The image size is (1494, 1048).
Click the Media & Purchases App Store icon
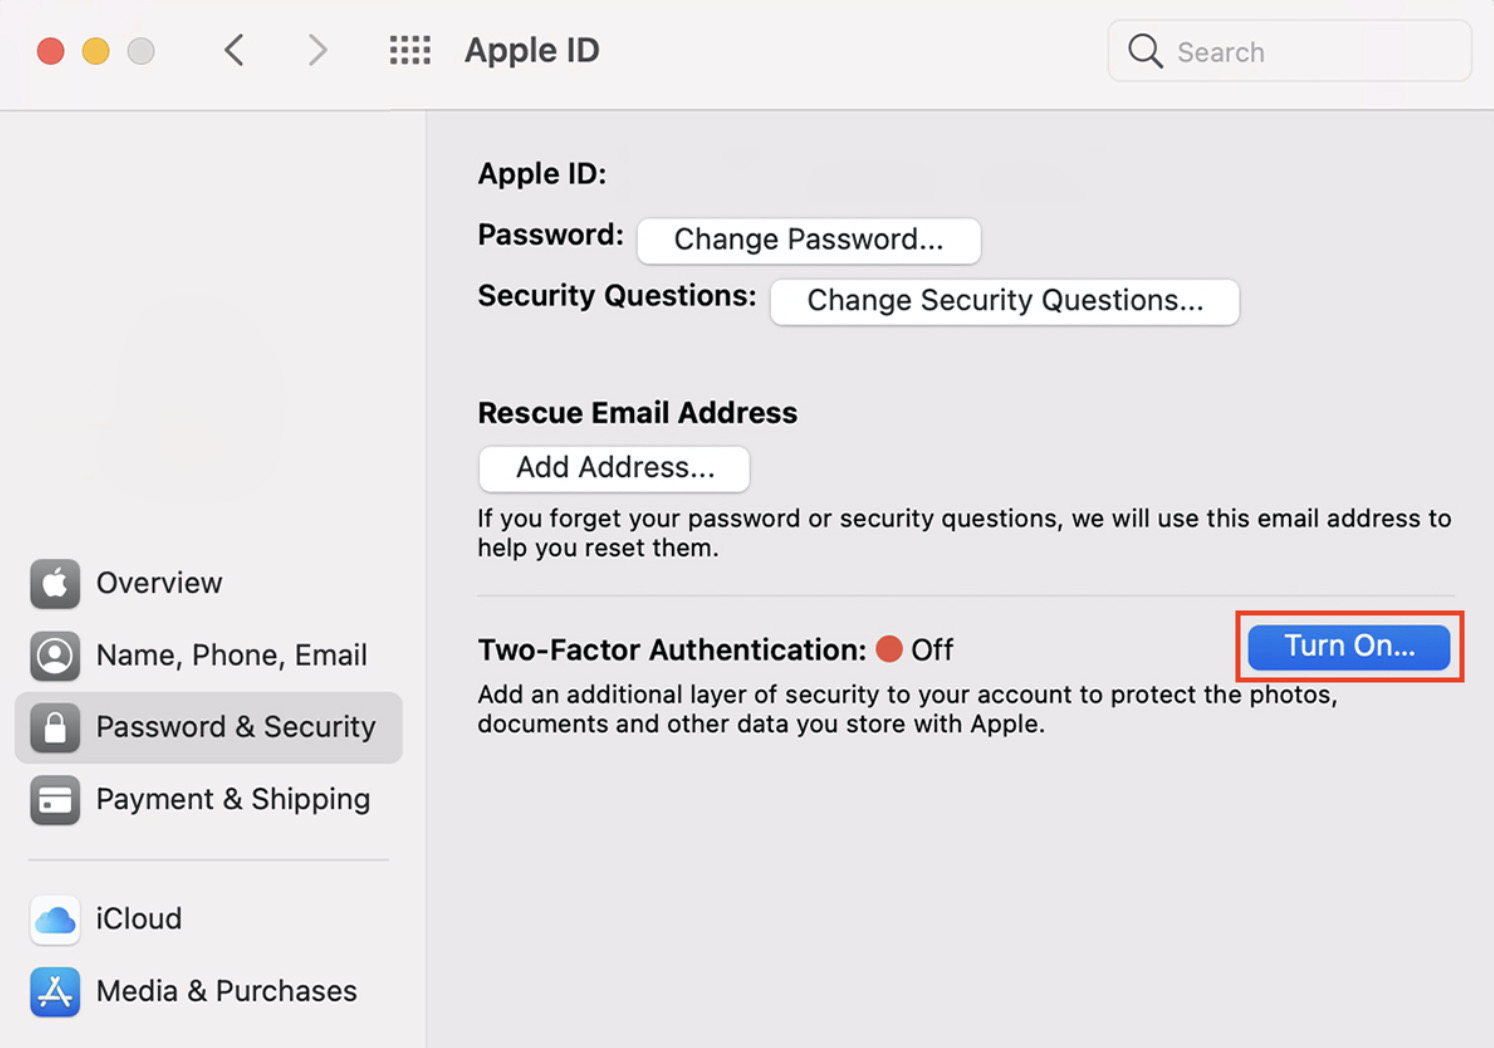(55, 991)
